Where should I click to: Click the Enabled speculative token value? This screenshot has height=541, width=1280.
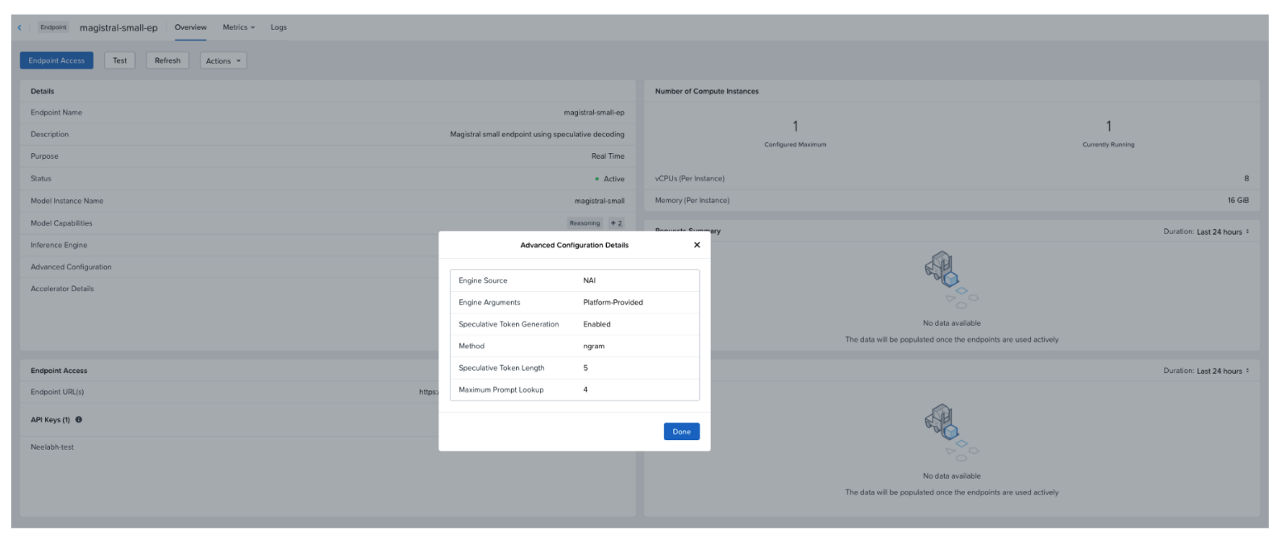point(597,324)
